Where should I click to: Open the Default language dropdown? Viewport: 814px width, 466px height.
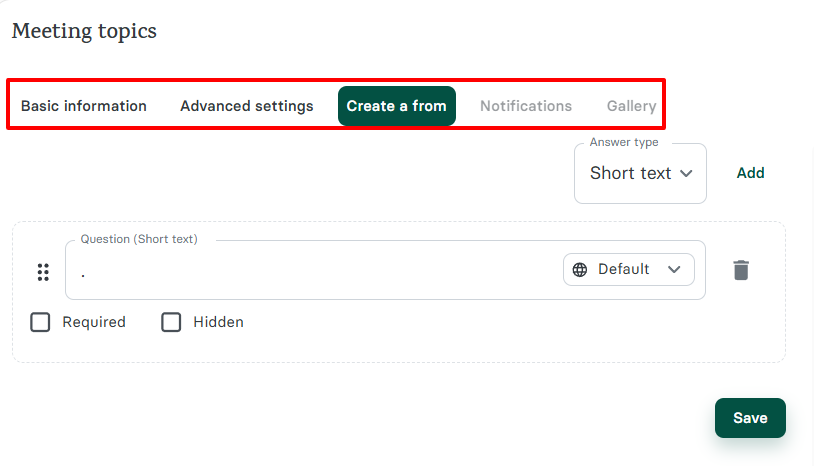pyautogui.click(x=628, y=269)
